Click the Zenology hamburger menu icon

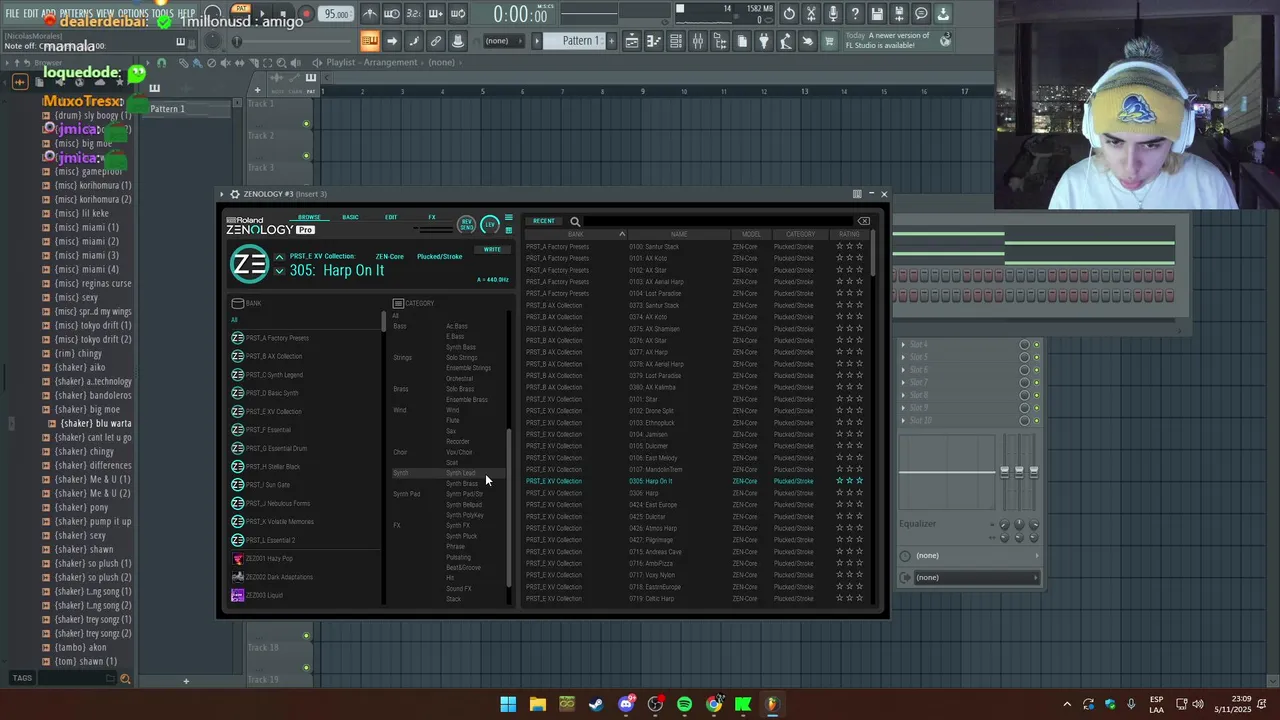pyautogui.click(x=508, y=218)
